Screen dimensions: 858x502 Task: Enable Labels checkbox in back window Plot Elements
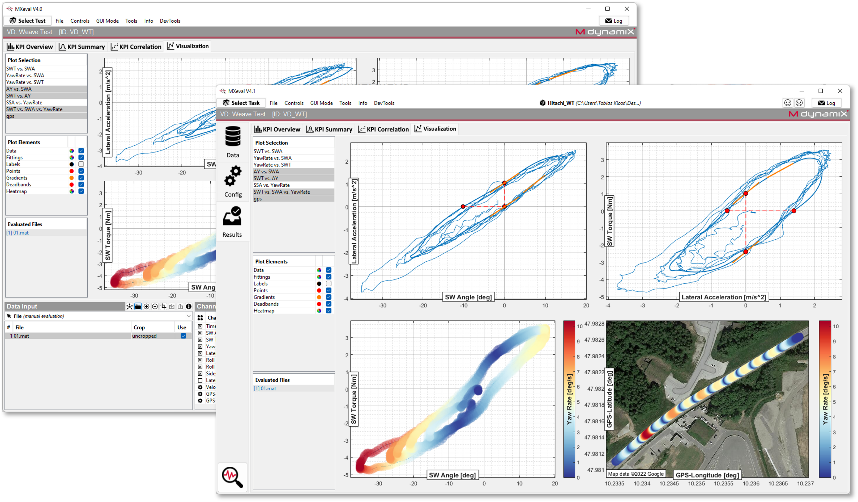click(81, 164)
